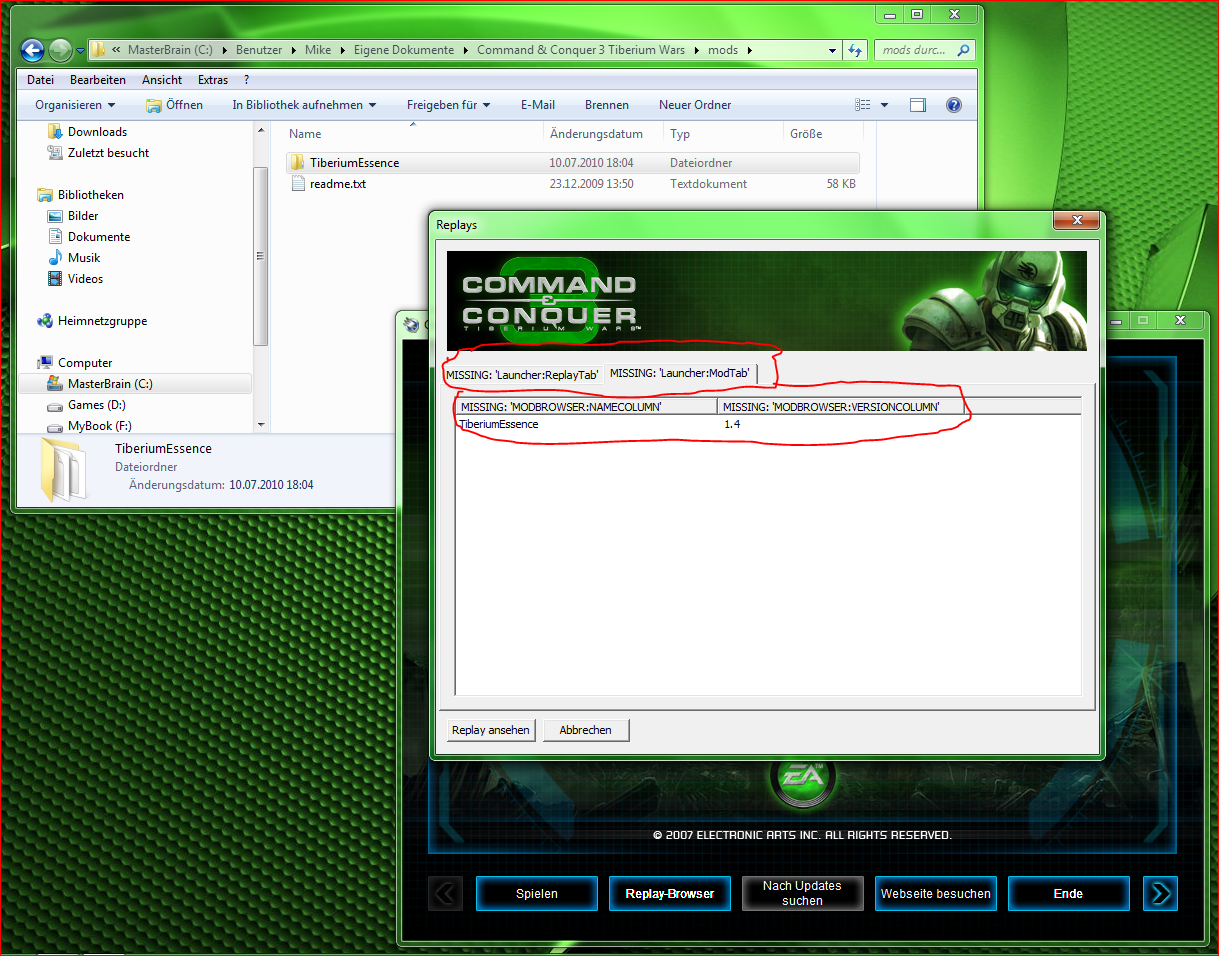The width and height of the screenshot is (1219, 956).
Task: Expand breadcrumb arrow after Mike
Action: tap(341, 50)
